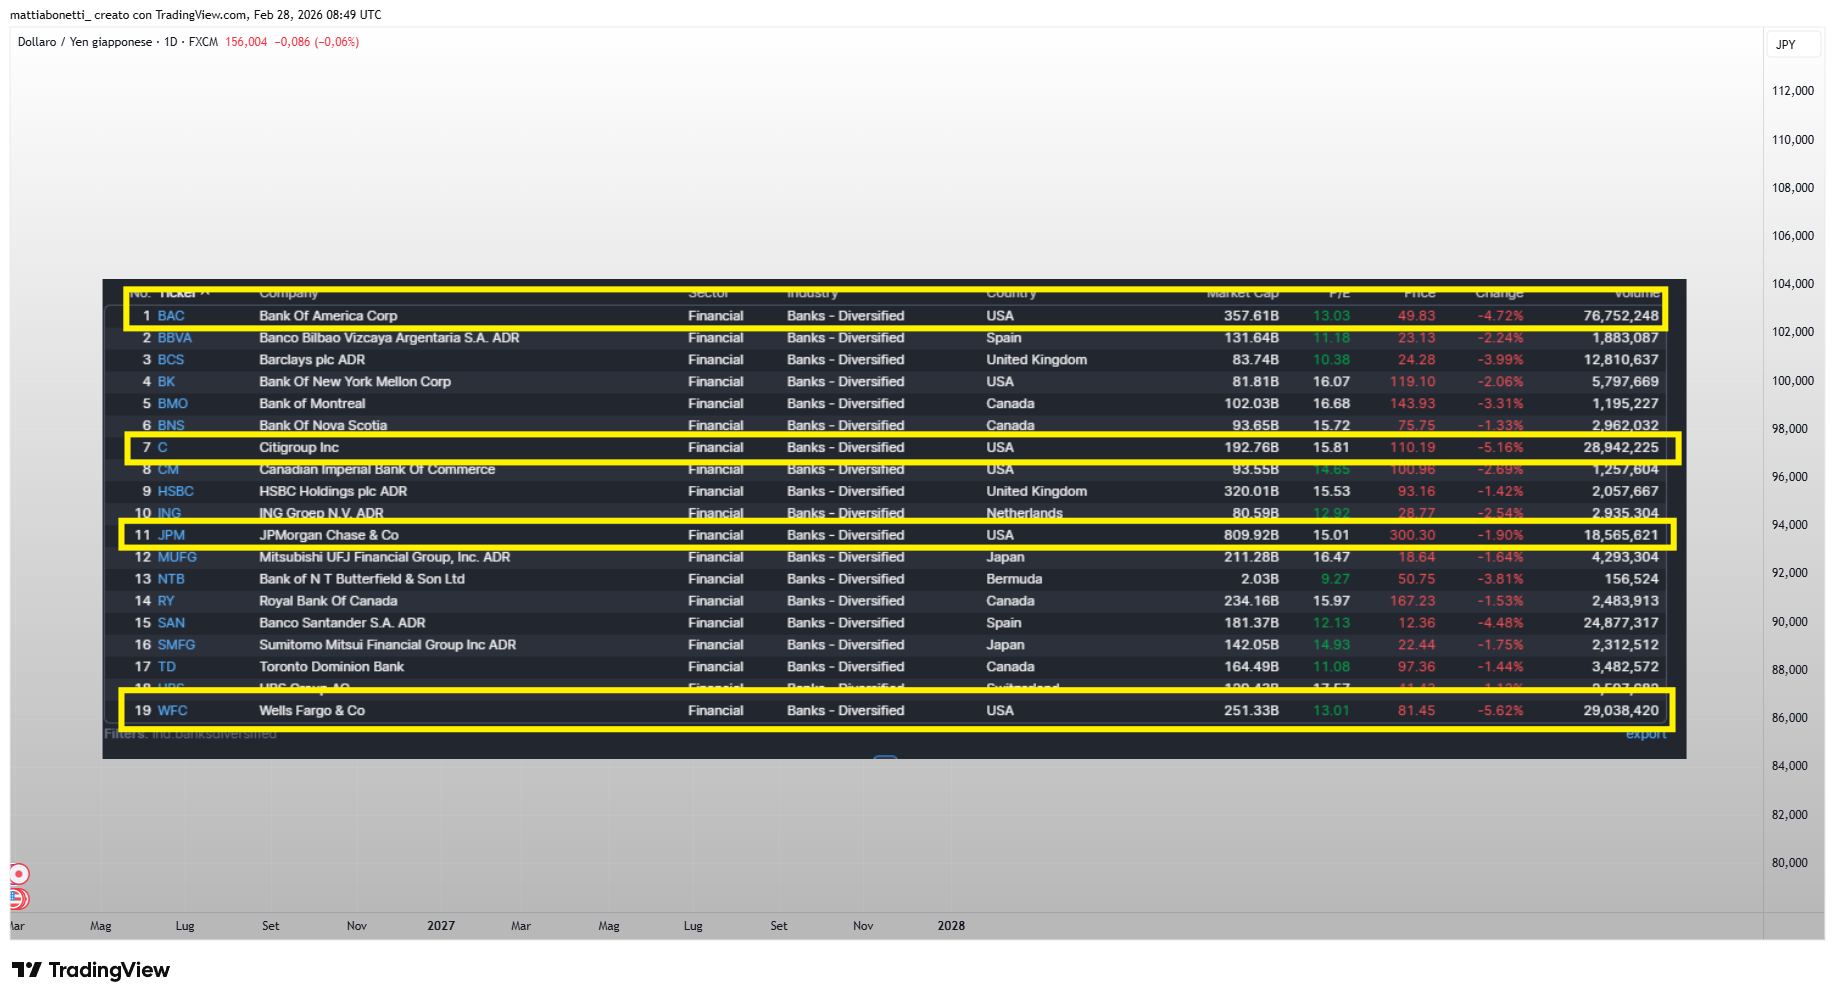Click Toronto Dominion Bank company name
This screenshot has width=1835, height=1000.
pyautogui.click(x=332, y=668)
